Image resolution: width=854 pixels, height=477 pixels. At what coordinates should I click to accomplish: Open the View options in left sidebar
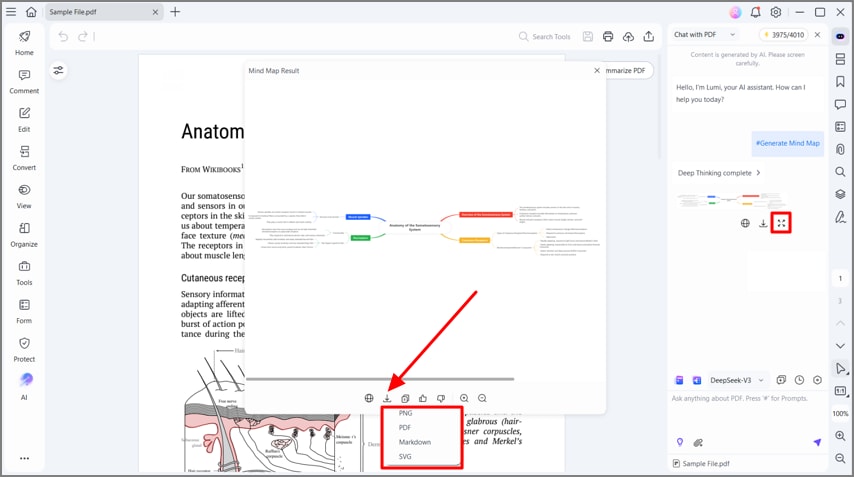point(24,197)
